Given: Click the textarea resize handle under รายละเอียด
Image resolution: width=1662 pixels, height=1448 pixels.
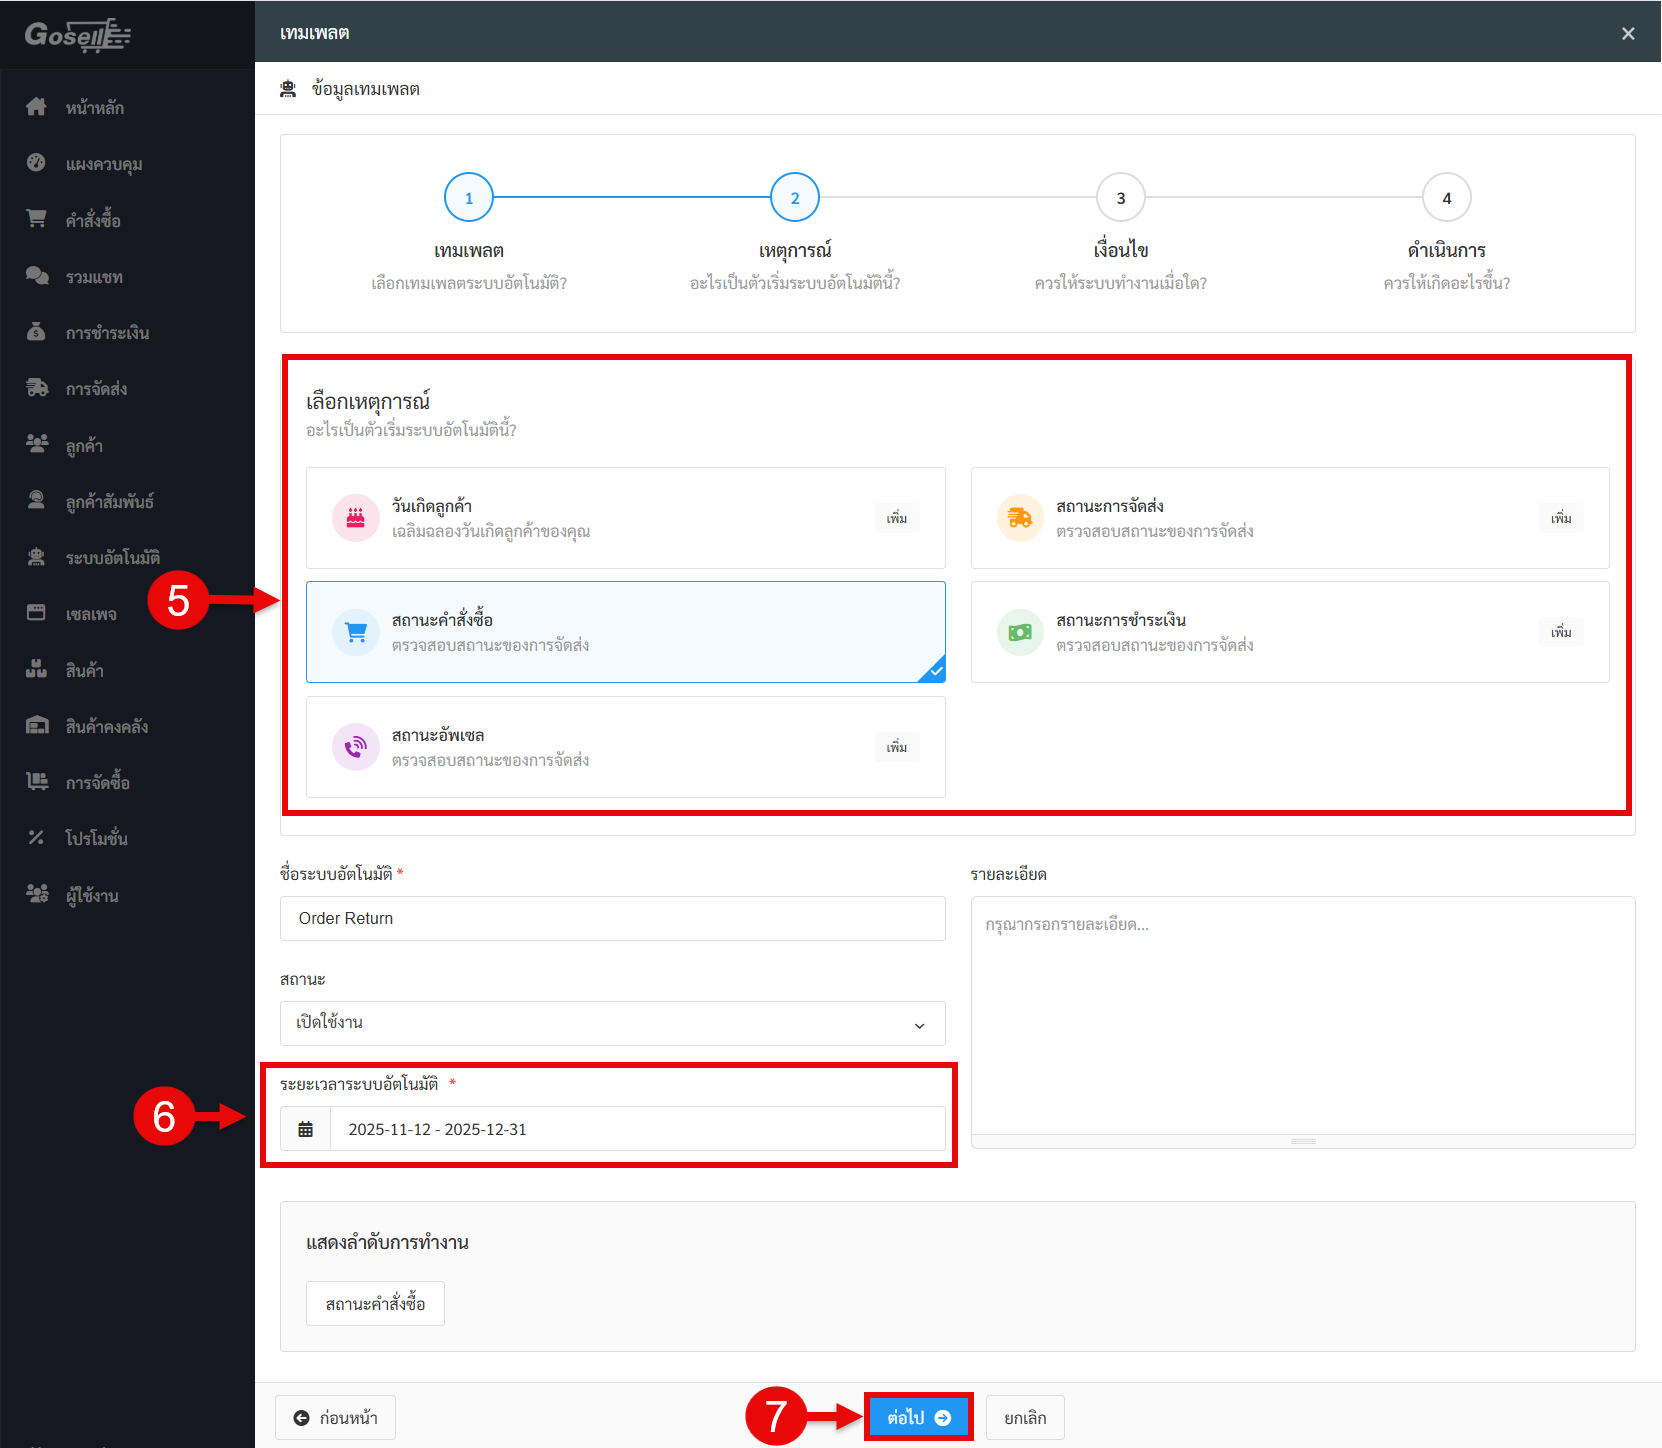Looking at the screenshot, I should pos(1302,1141).
